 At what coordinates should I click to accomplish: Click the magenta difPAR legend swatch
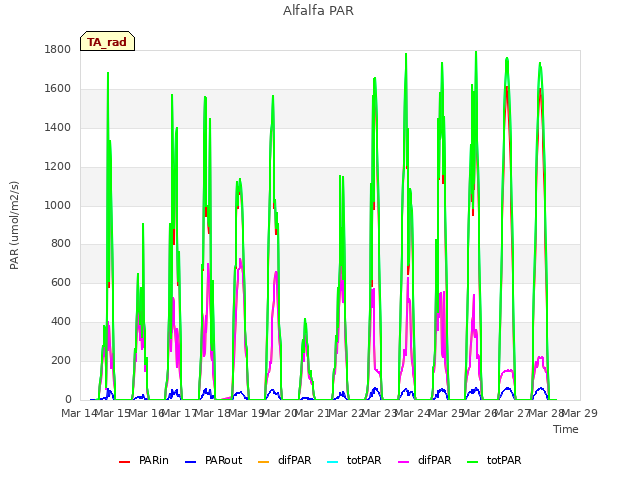[x=404, y=462]
